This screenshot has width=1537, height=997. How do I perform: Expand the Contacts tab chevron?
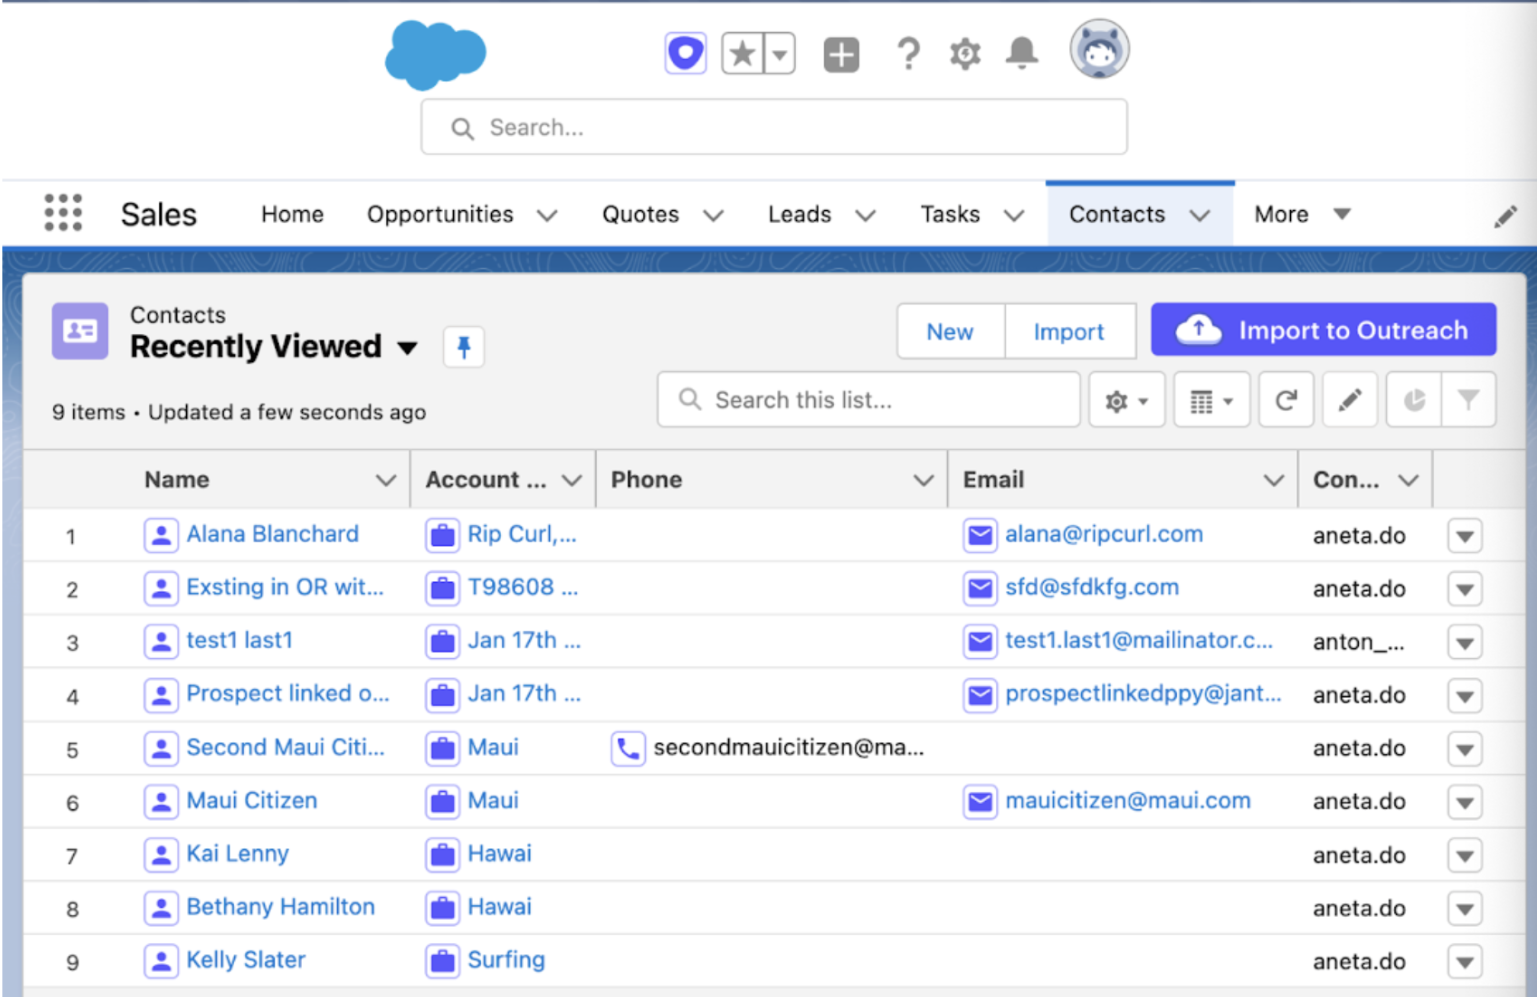click(1200, 215)
